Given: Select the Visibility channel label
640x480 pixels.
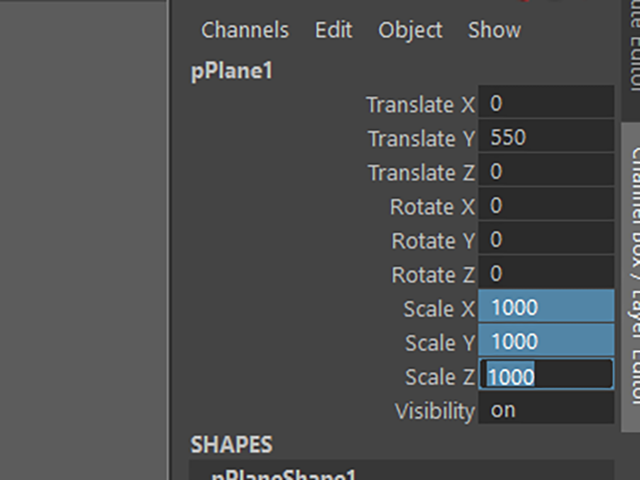Looking at the screenshot, I should pos(435,411).
